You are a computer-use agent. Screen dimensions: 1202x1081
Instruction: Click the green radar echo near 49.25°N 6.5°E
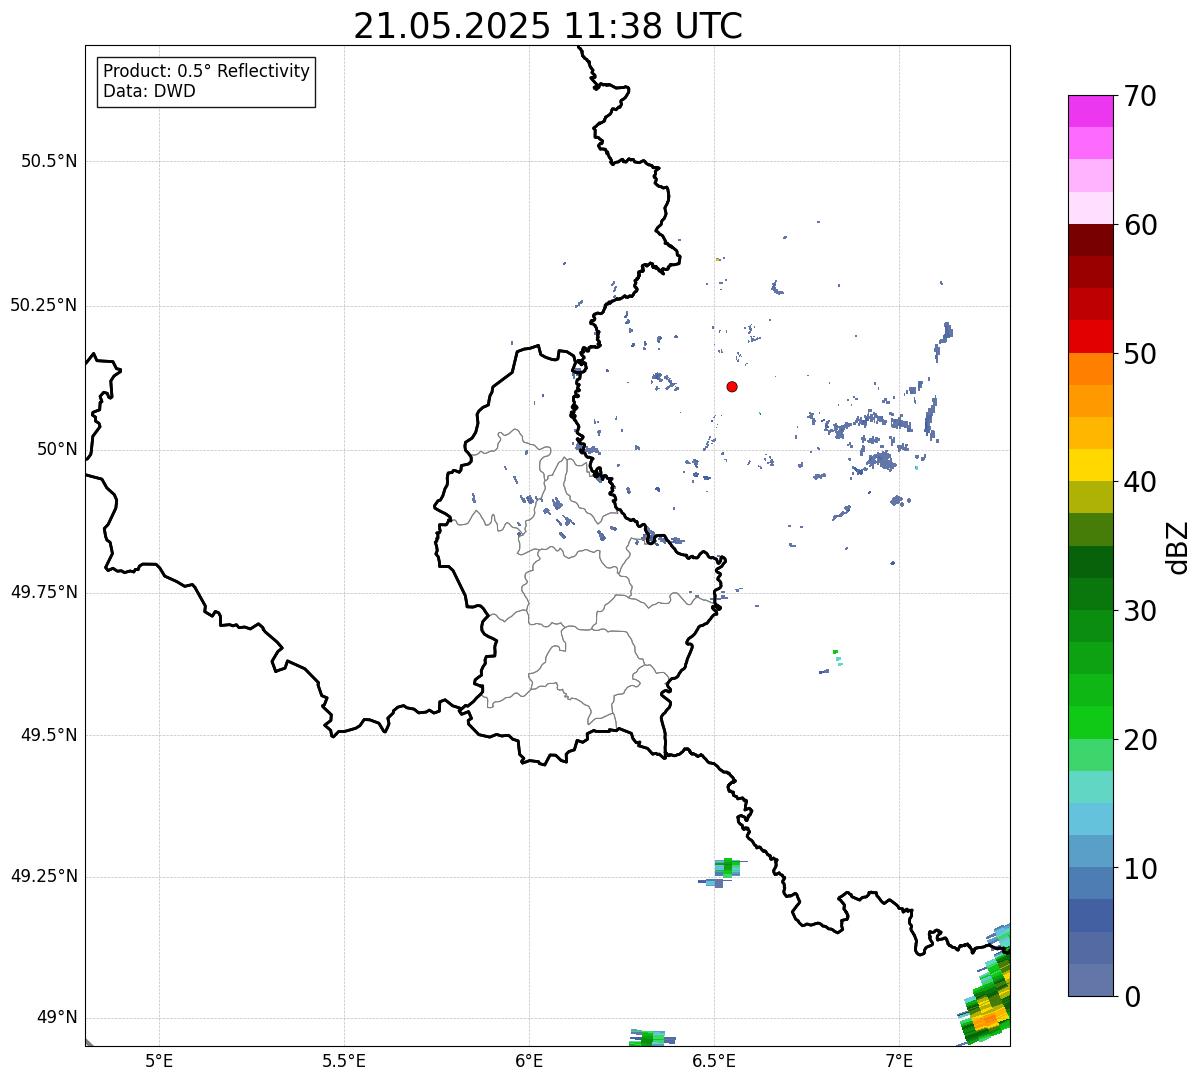(728, 867)
